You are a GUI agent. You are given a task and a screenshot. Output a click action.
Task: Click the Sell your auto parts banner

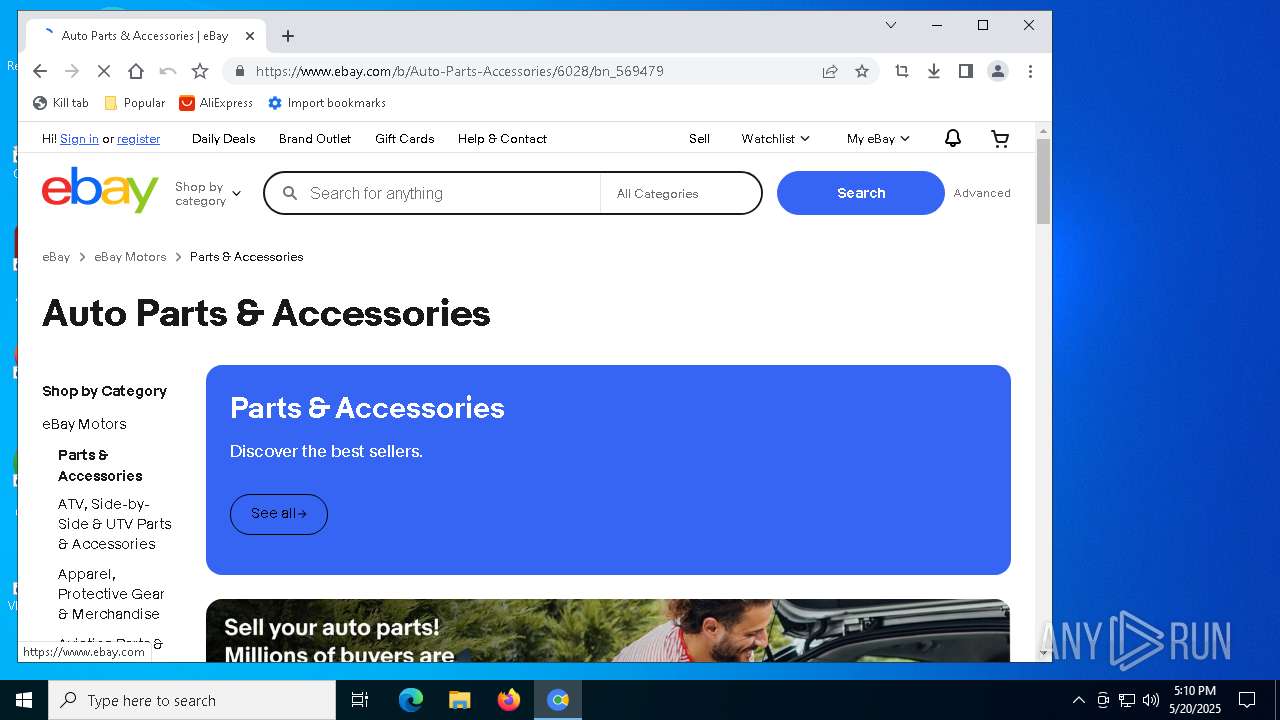[x=608, y=630]
